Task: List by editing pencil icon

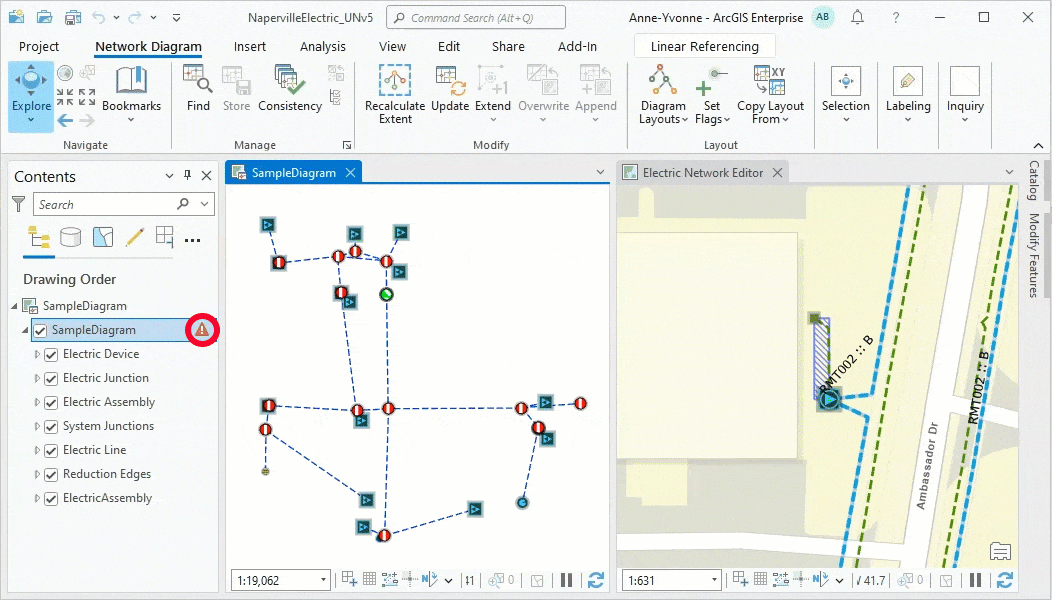Action: click(135, 237)
